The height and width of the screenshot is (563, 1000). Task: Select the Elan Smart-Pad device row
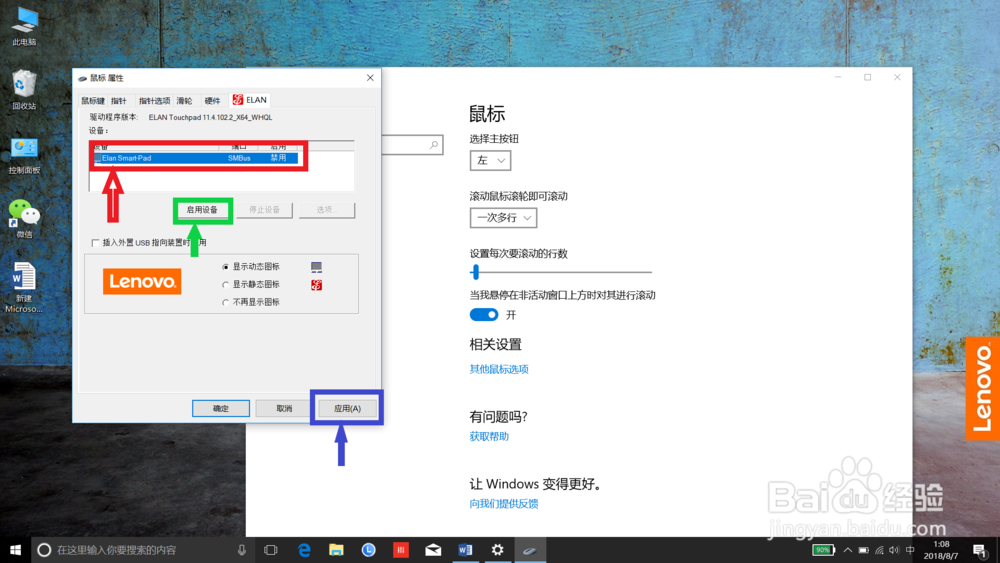tap(196, 158)
